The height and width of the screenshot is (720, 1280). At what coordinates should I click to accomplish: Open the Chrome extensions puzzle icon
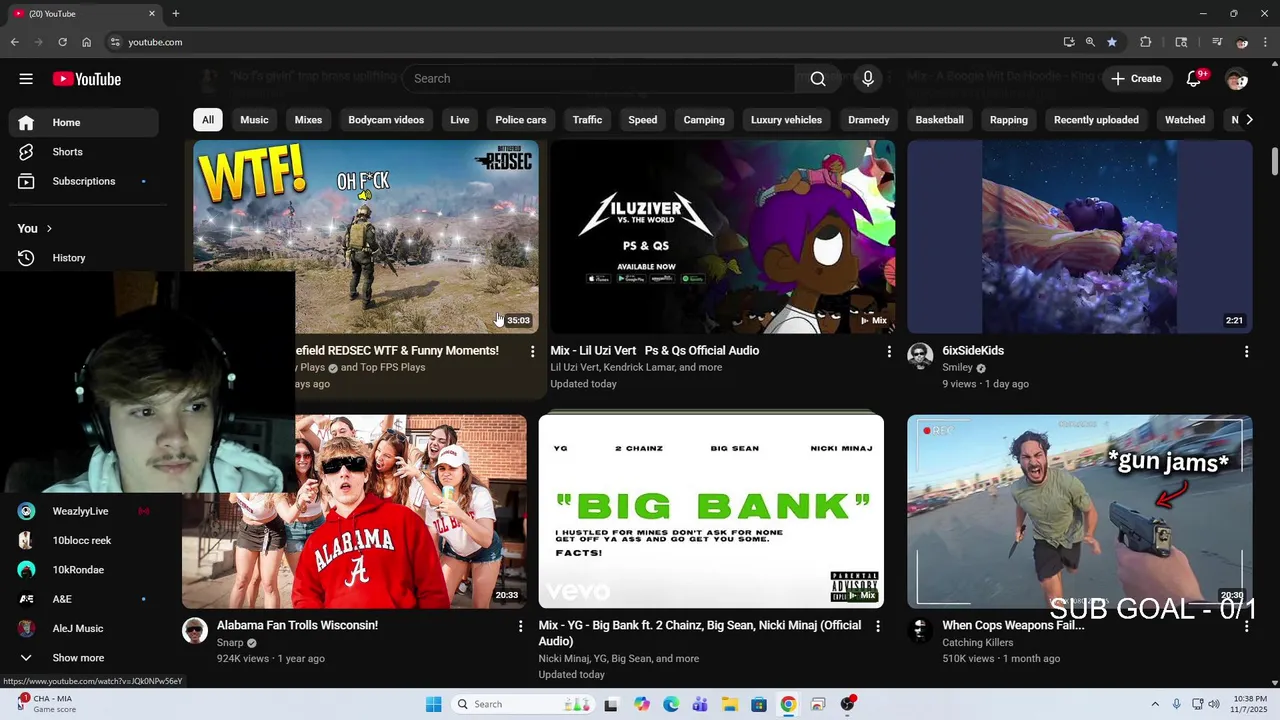[x=1146, y=42]
